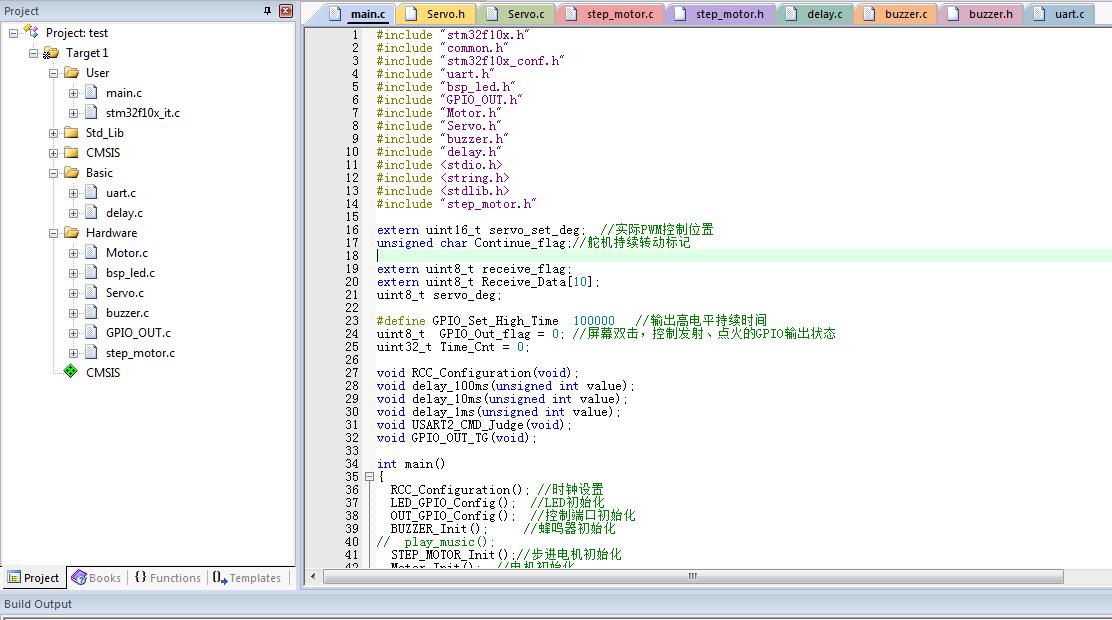The width and height of the screenshot is (1112, 620).
Task: Expand the Motor.c tree node
Action: click(73, 253)
